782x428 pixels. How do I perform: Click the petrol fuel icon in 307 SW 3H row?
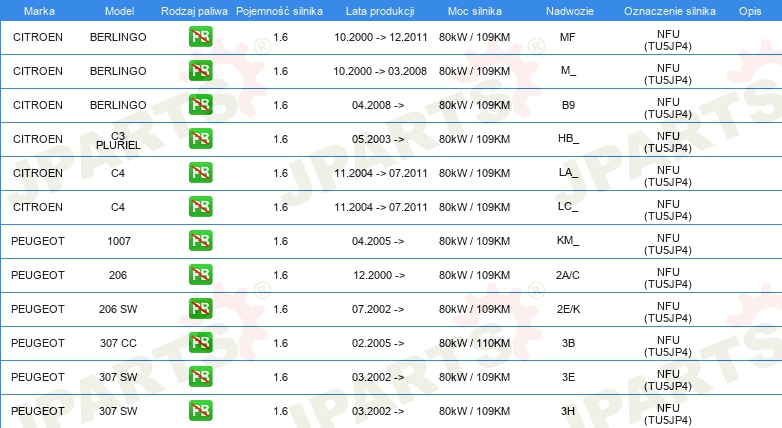click(200, 411)
